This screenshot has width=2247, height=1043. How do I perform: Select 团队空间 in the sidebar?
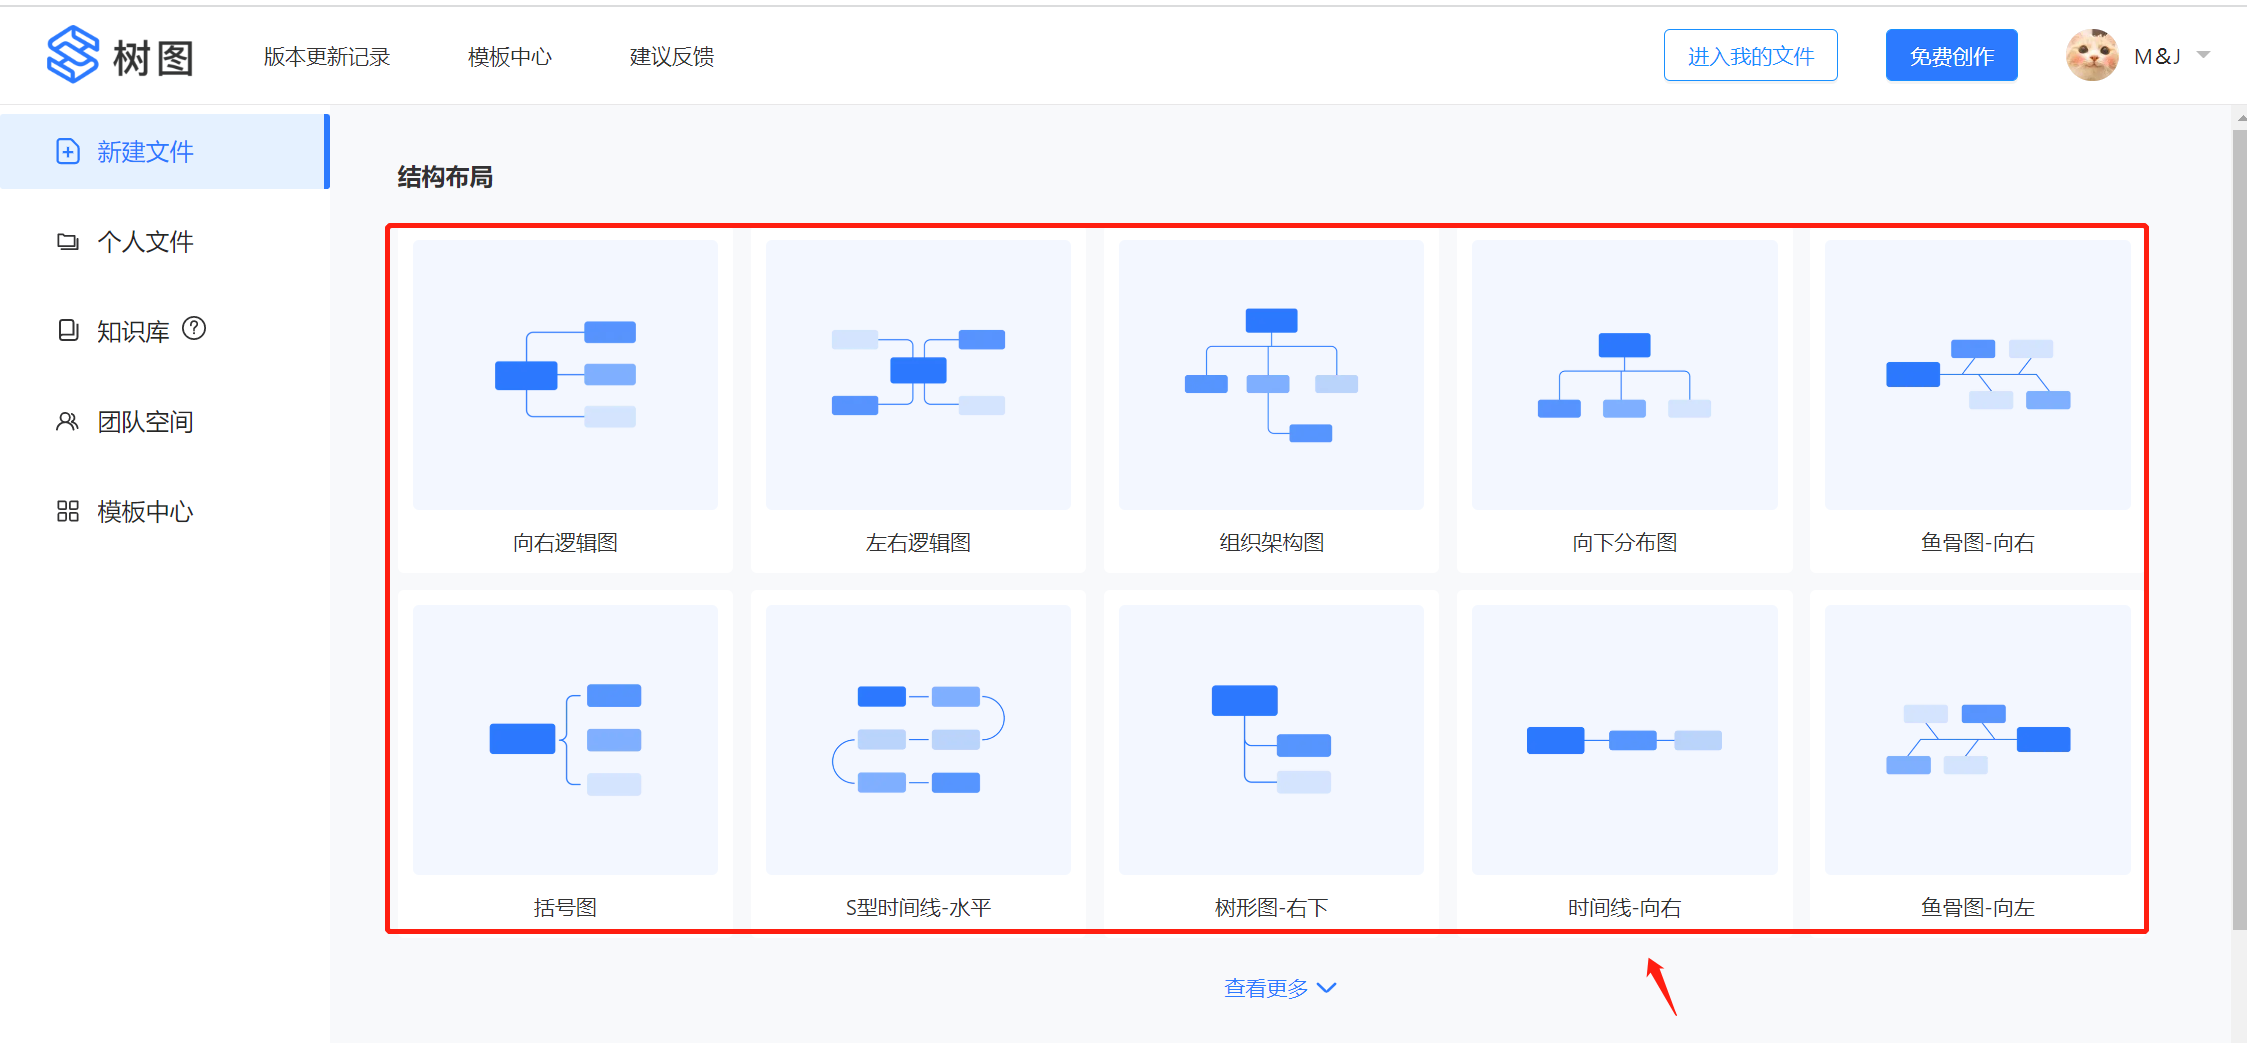pyautogui.click(x=165, y=421)
